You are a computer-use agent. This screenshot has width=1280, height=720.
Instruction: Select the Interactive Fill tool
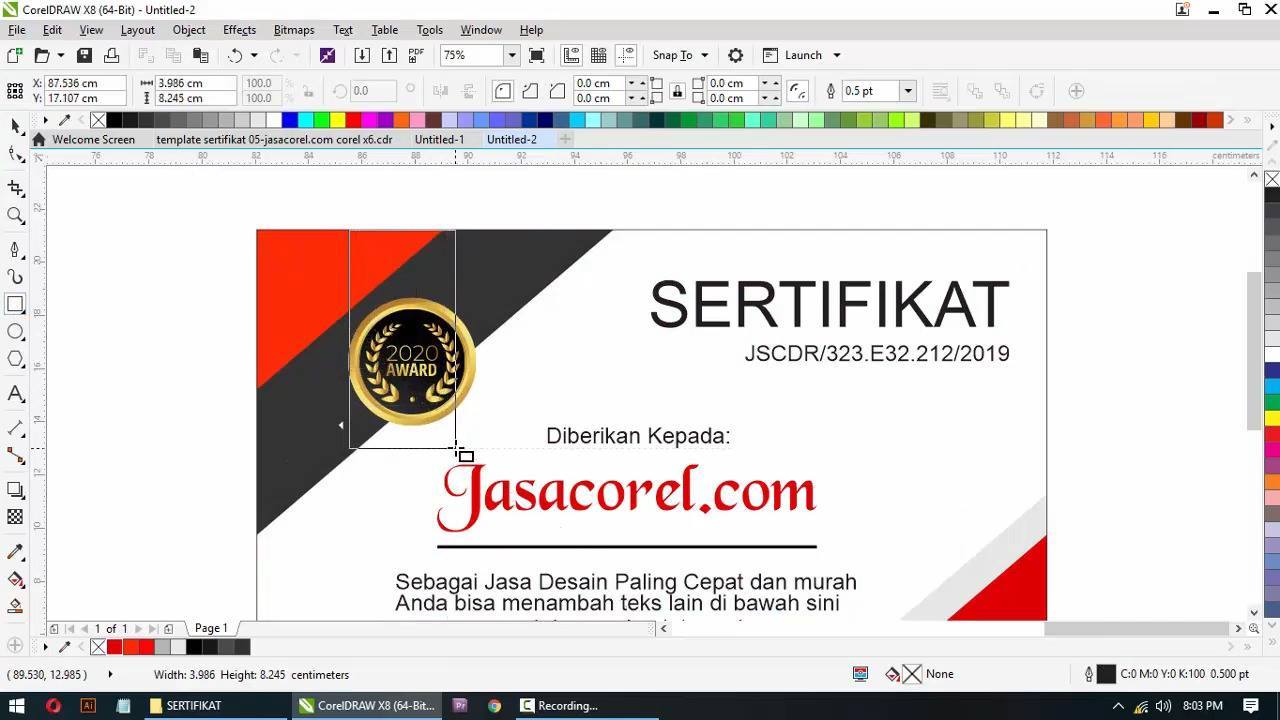[x=15, y=579]
